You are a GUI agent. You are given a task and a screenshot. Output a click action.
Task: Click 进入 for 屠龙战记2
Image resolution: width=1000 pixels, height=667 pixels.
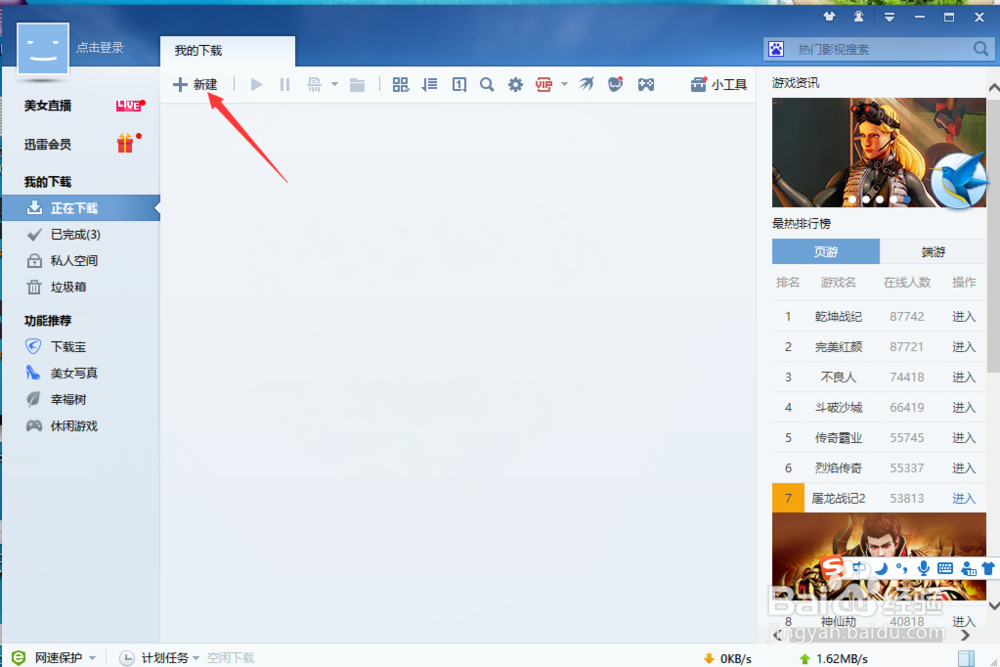click(964, 499)
